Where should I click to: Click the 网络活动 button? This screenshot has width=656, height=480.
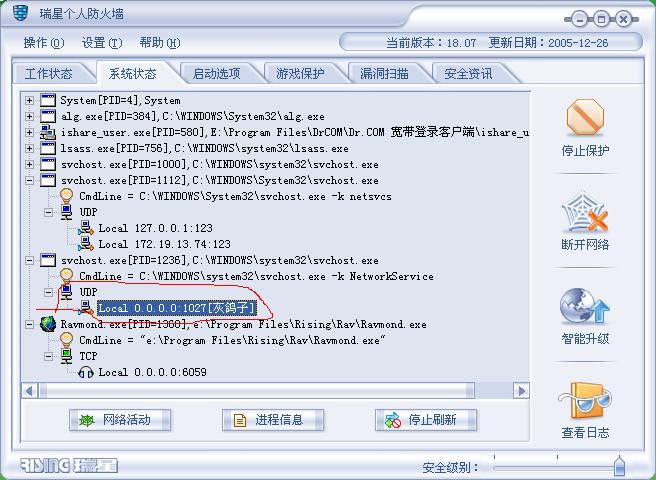(x=120, y=420)
